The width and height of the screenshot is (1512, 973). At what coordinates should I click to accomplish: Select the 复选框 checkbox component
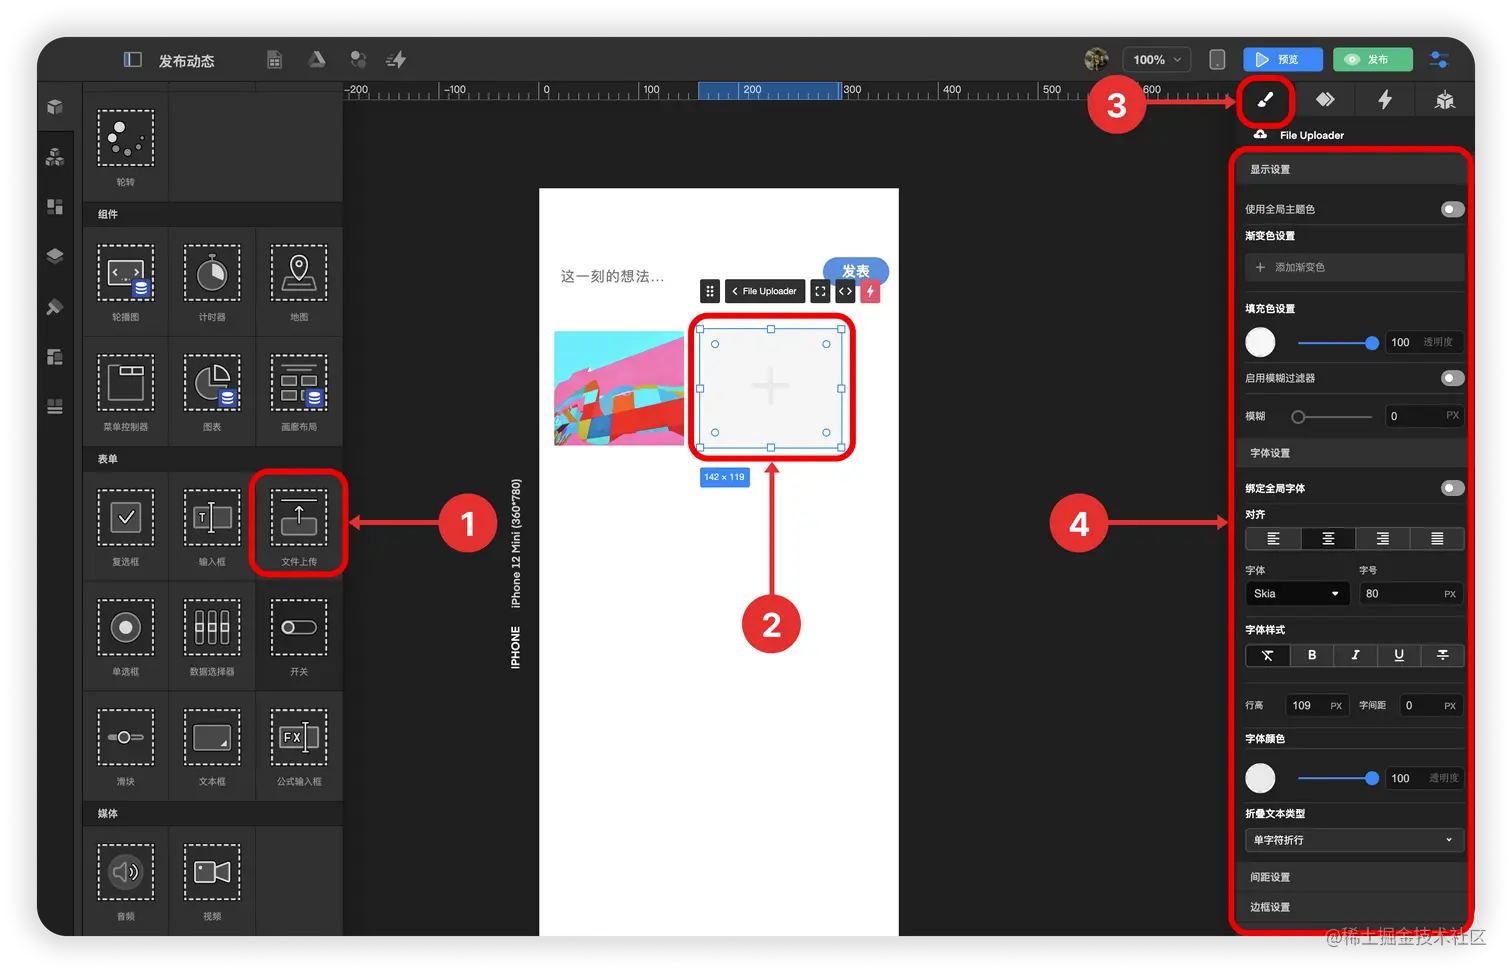pos(125,526)
